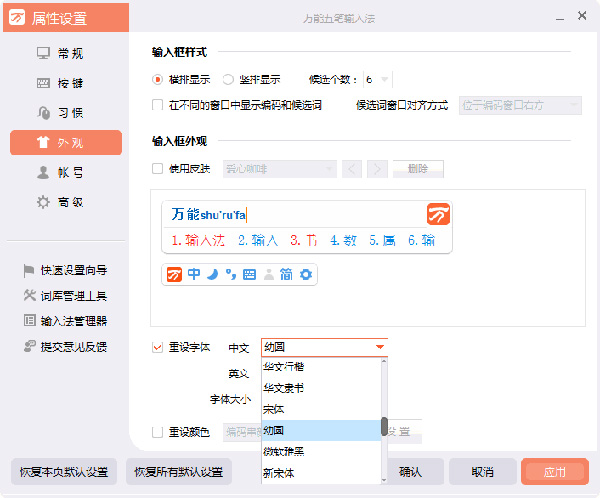This screenshot has width=600, height=498.
Task: Click the font list scrollbar thumb
Action: [x=383, y=428]
